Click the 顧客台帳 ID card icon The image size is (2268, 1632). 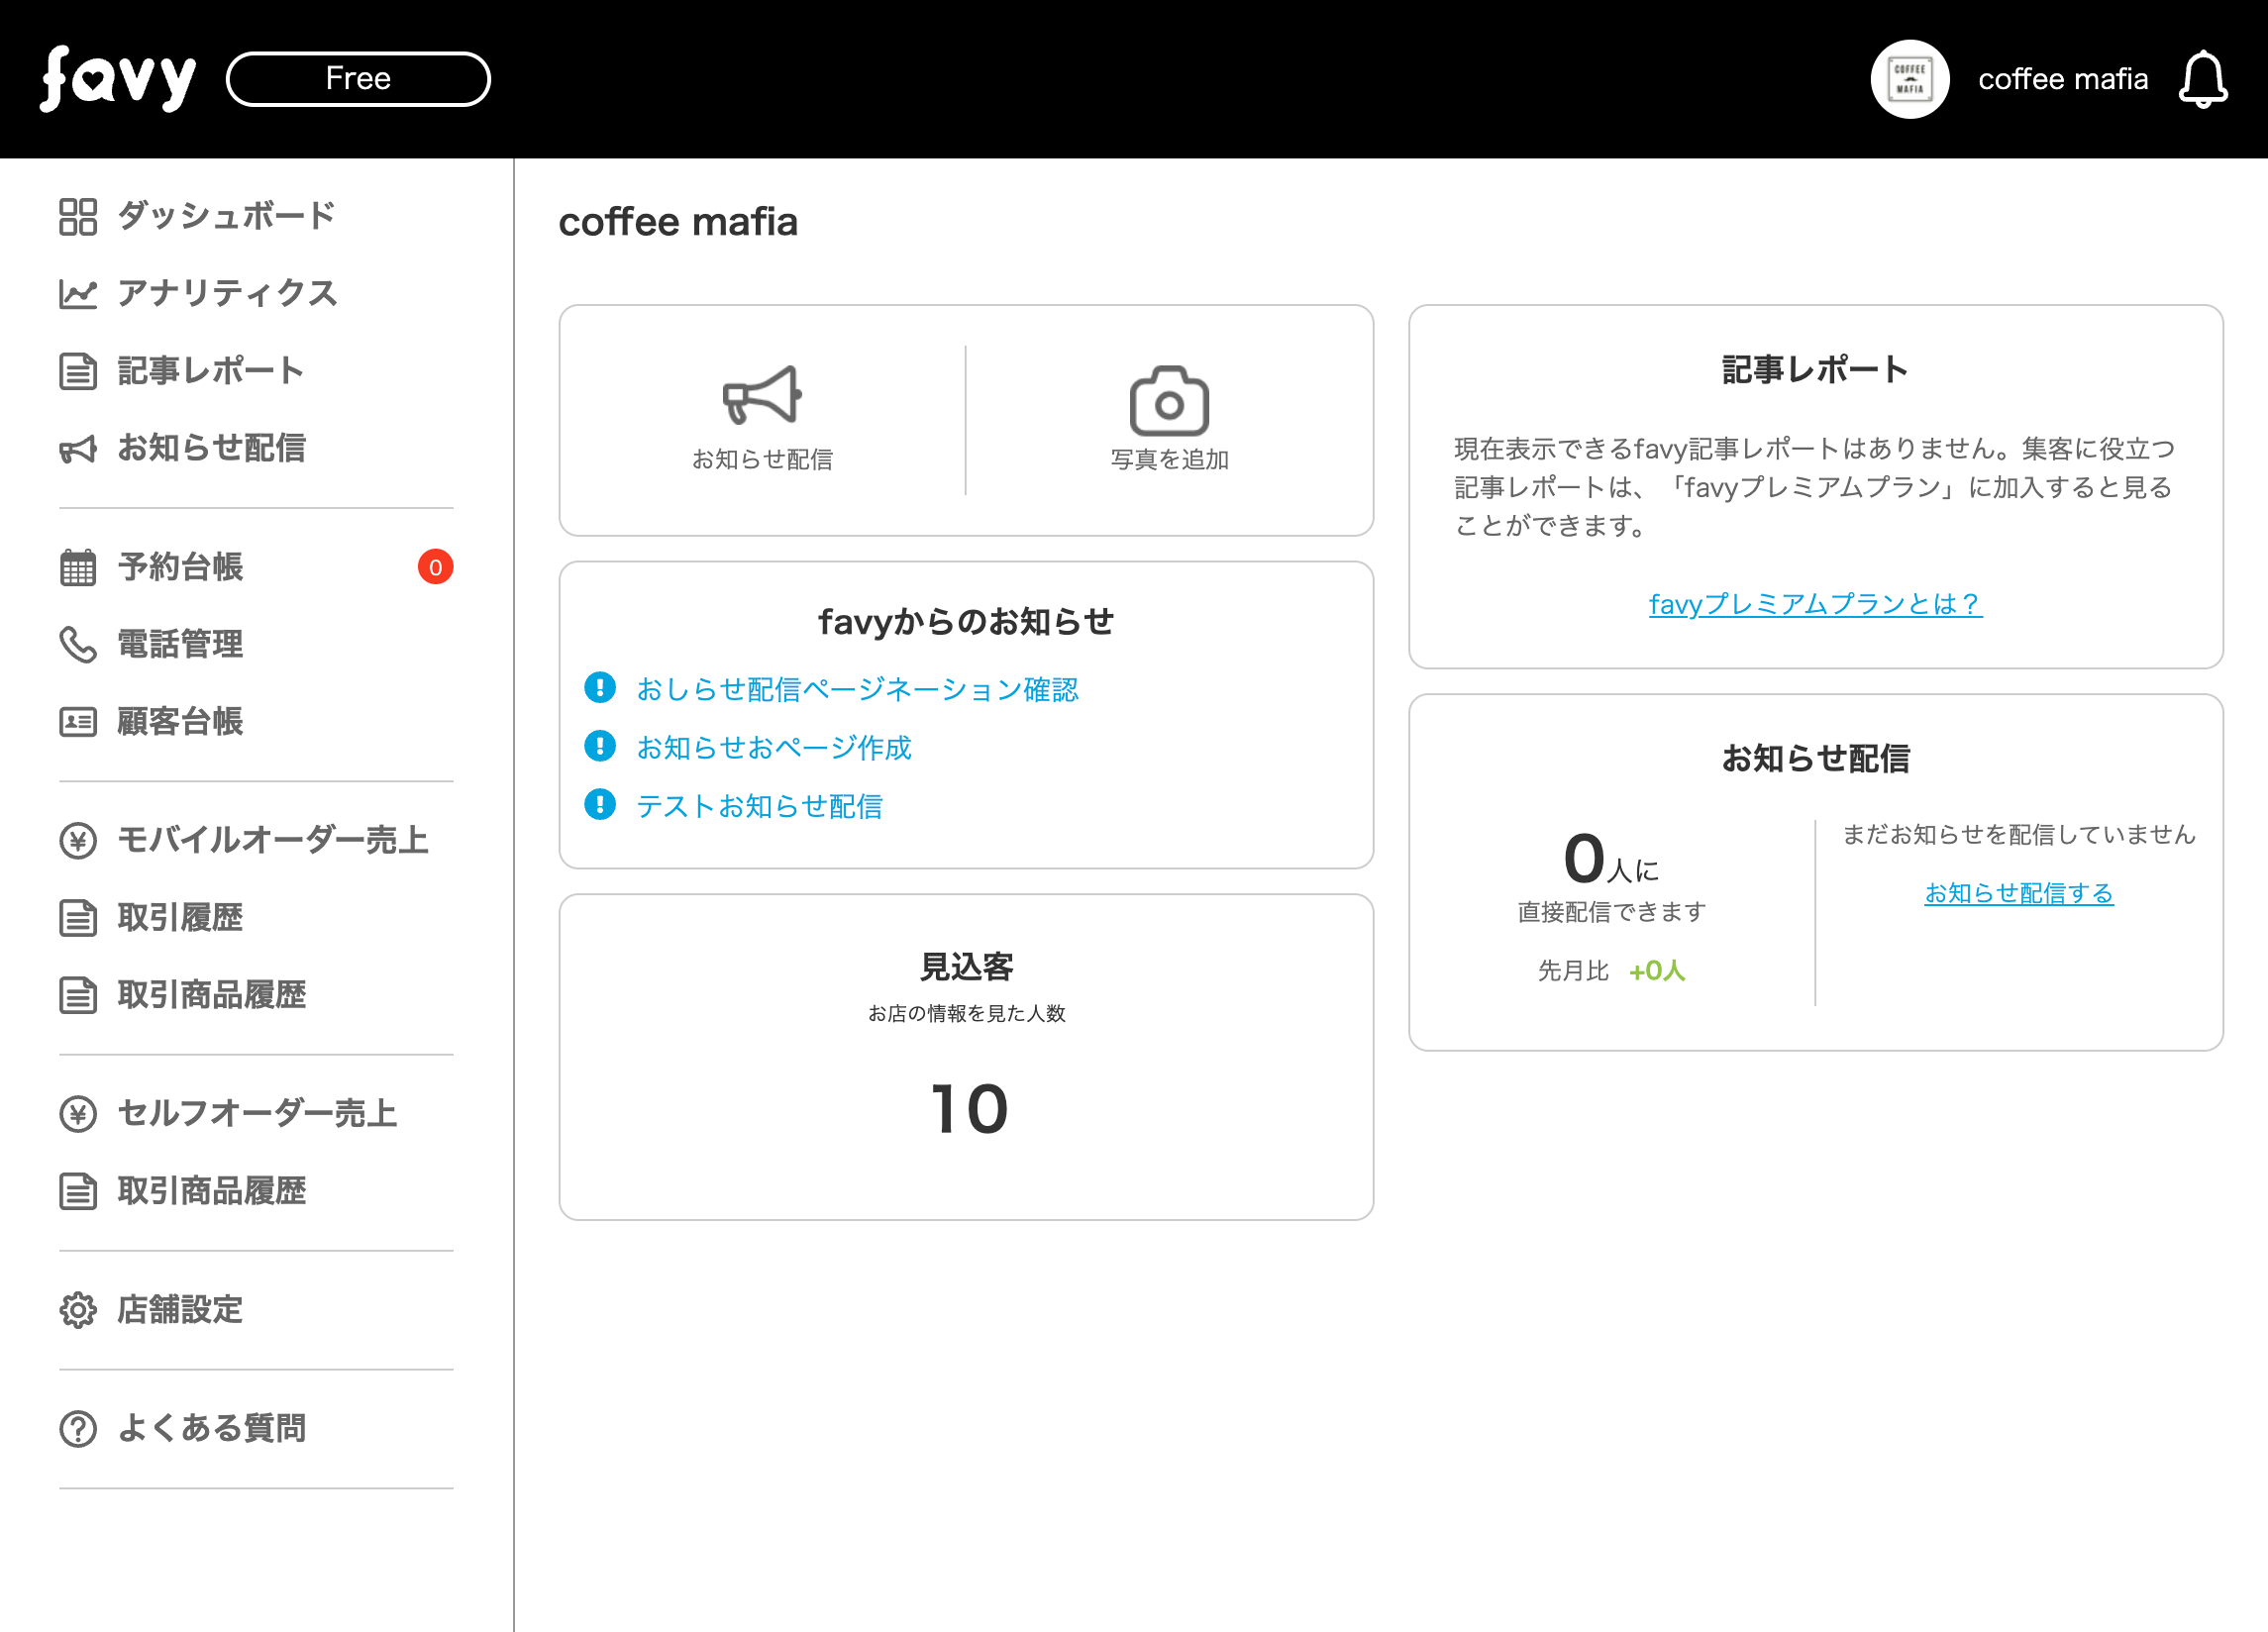point(78,722)
